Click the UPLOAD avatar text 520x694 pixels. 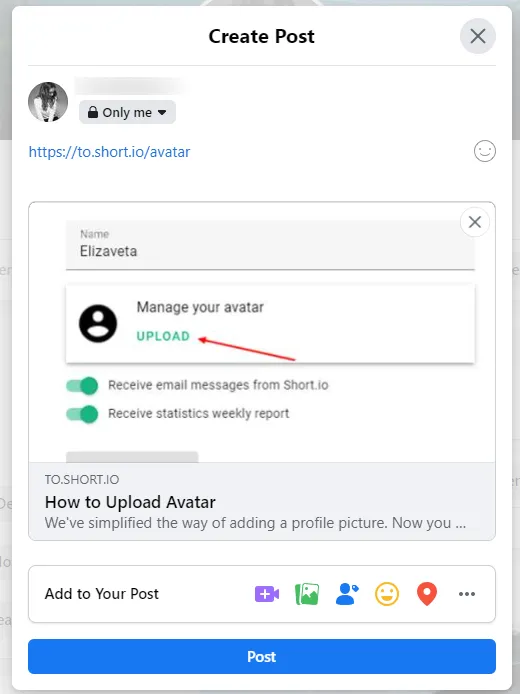coord(163,336)
